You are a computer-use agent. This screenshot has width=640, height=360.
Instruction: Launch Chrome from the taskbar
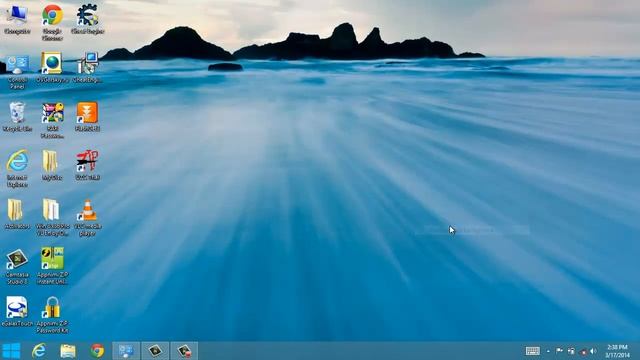click(x=97, y=351)
